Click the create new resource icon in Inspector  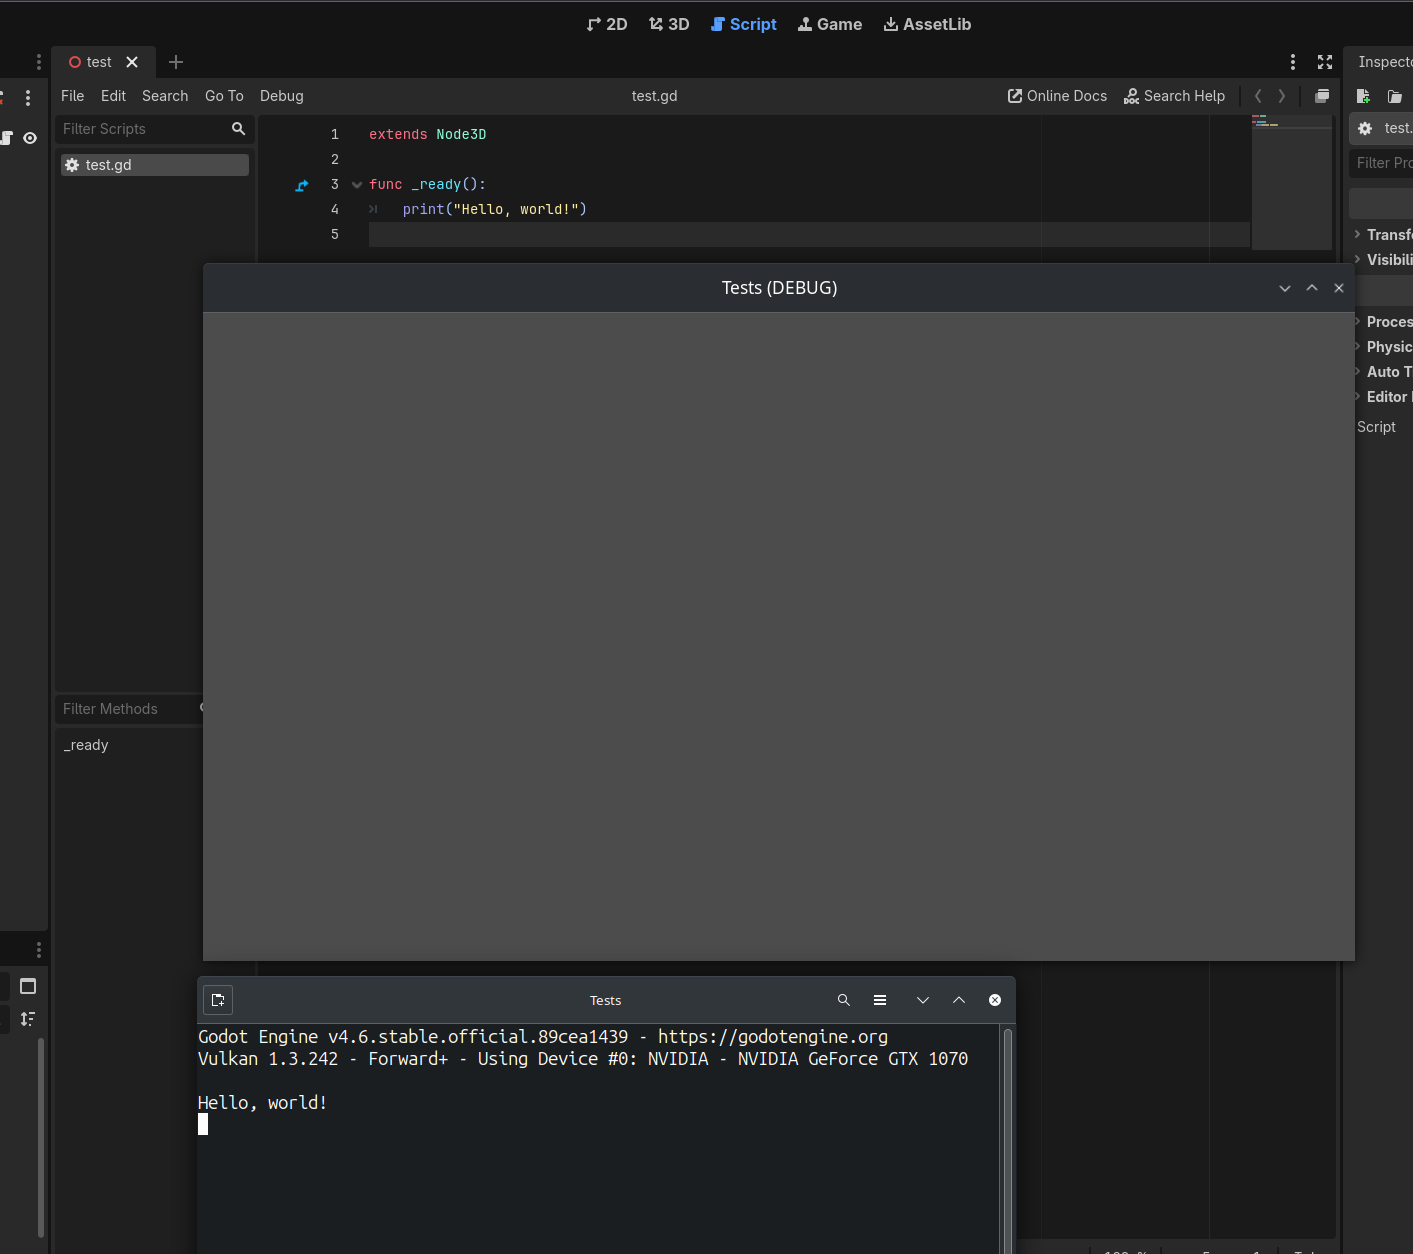click(1363, 96)
